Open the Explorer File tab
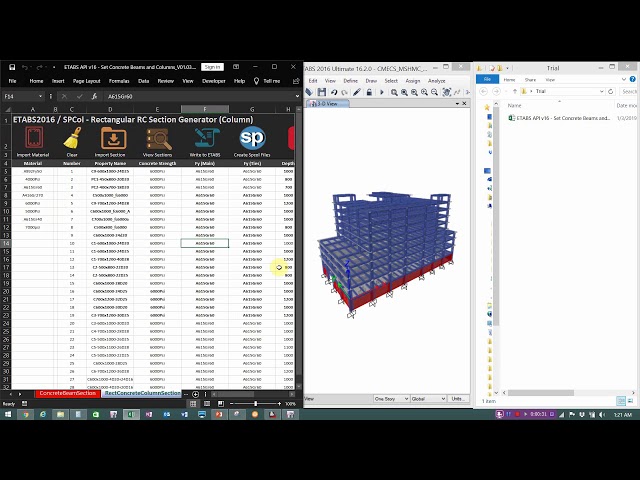This screenshot has width=640, height=480. click(x=487, y=79)
